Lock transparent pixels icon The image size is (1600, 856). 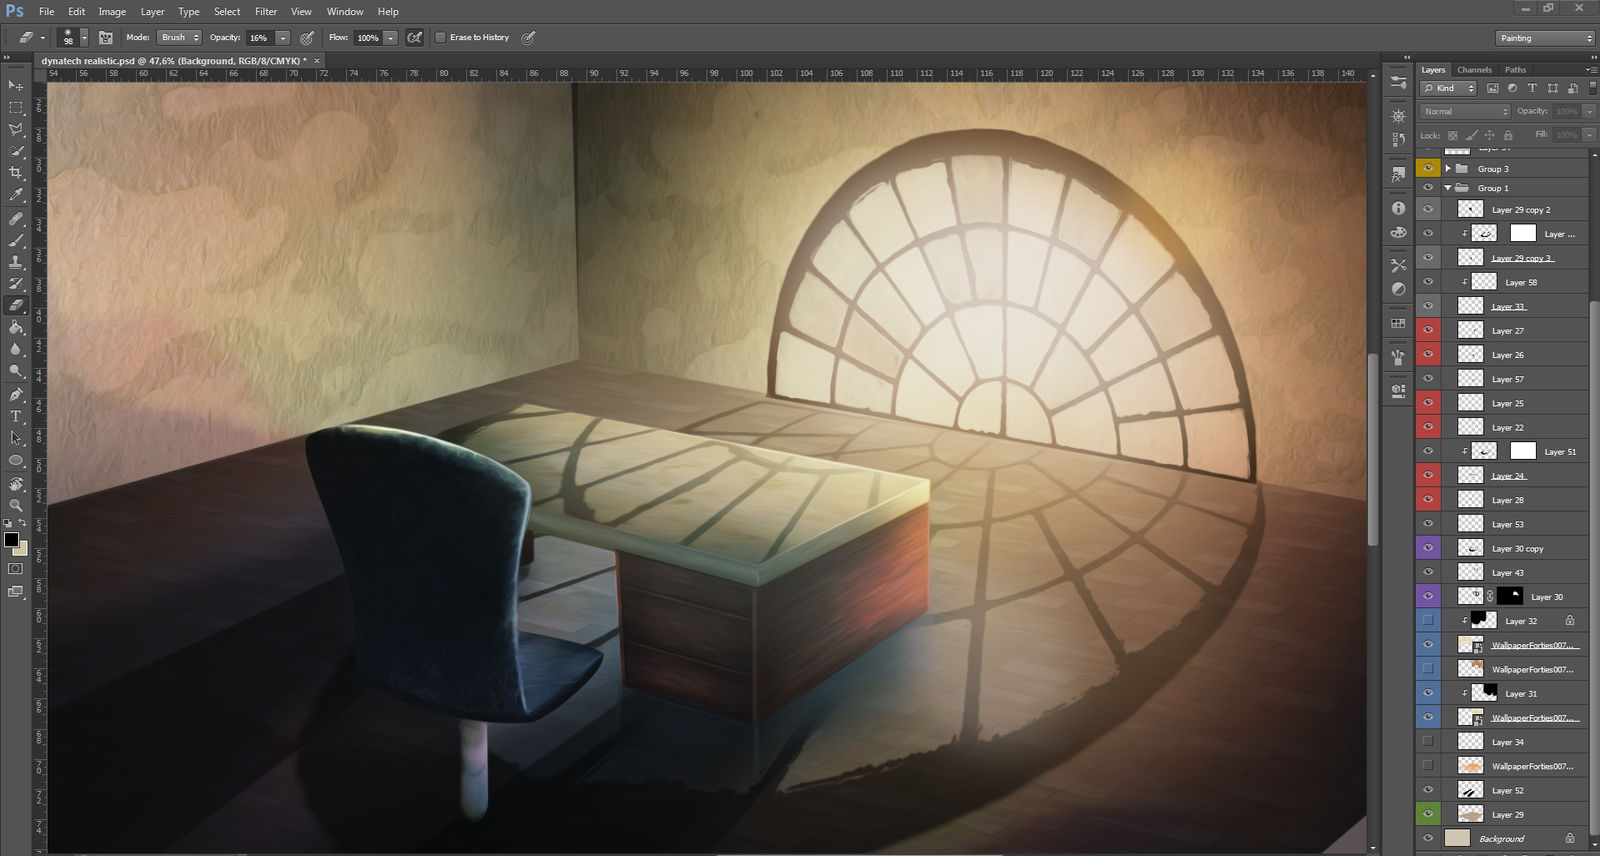click(1452, 135)
